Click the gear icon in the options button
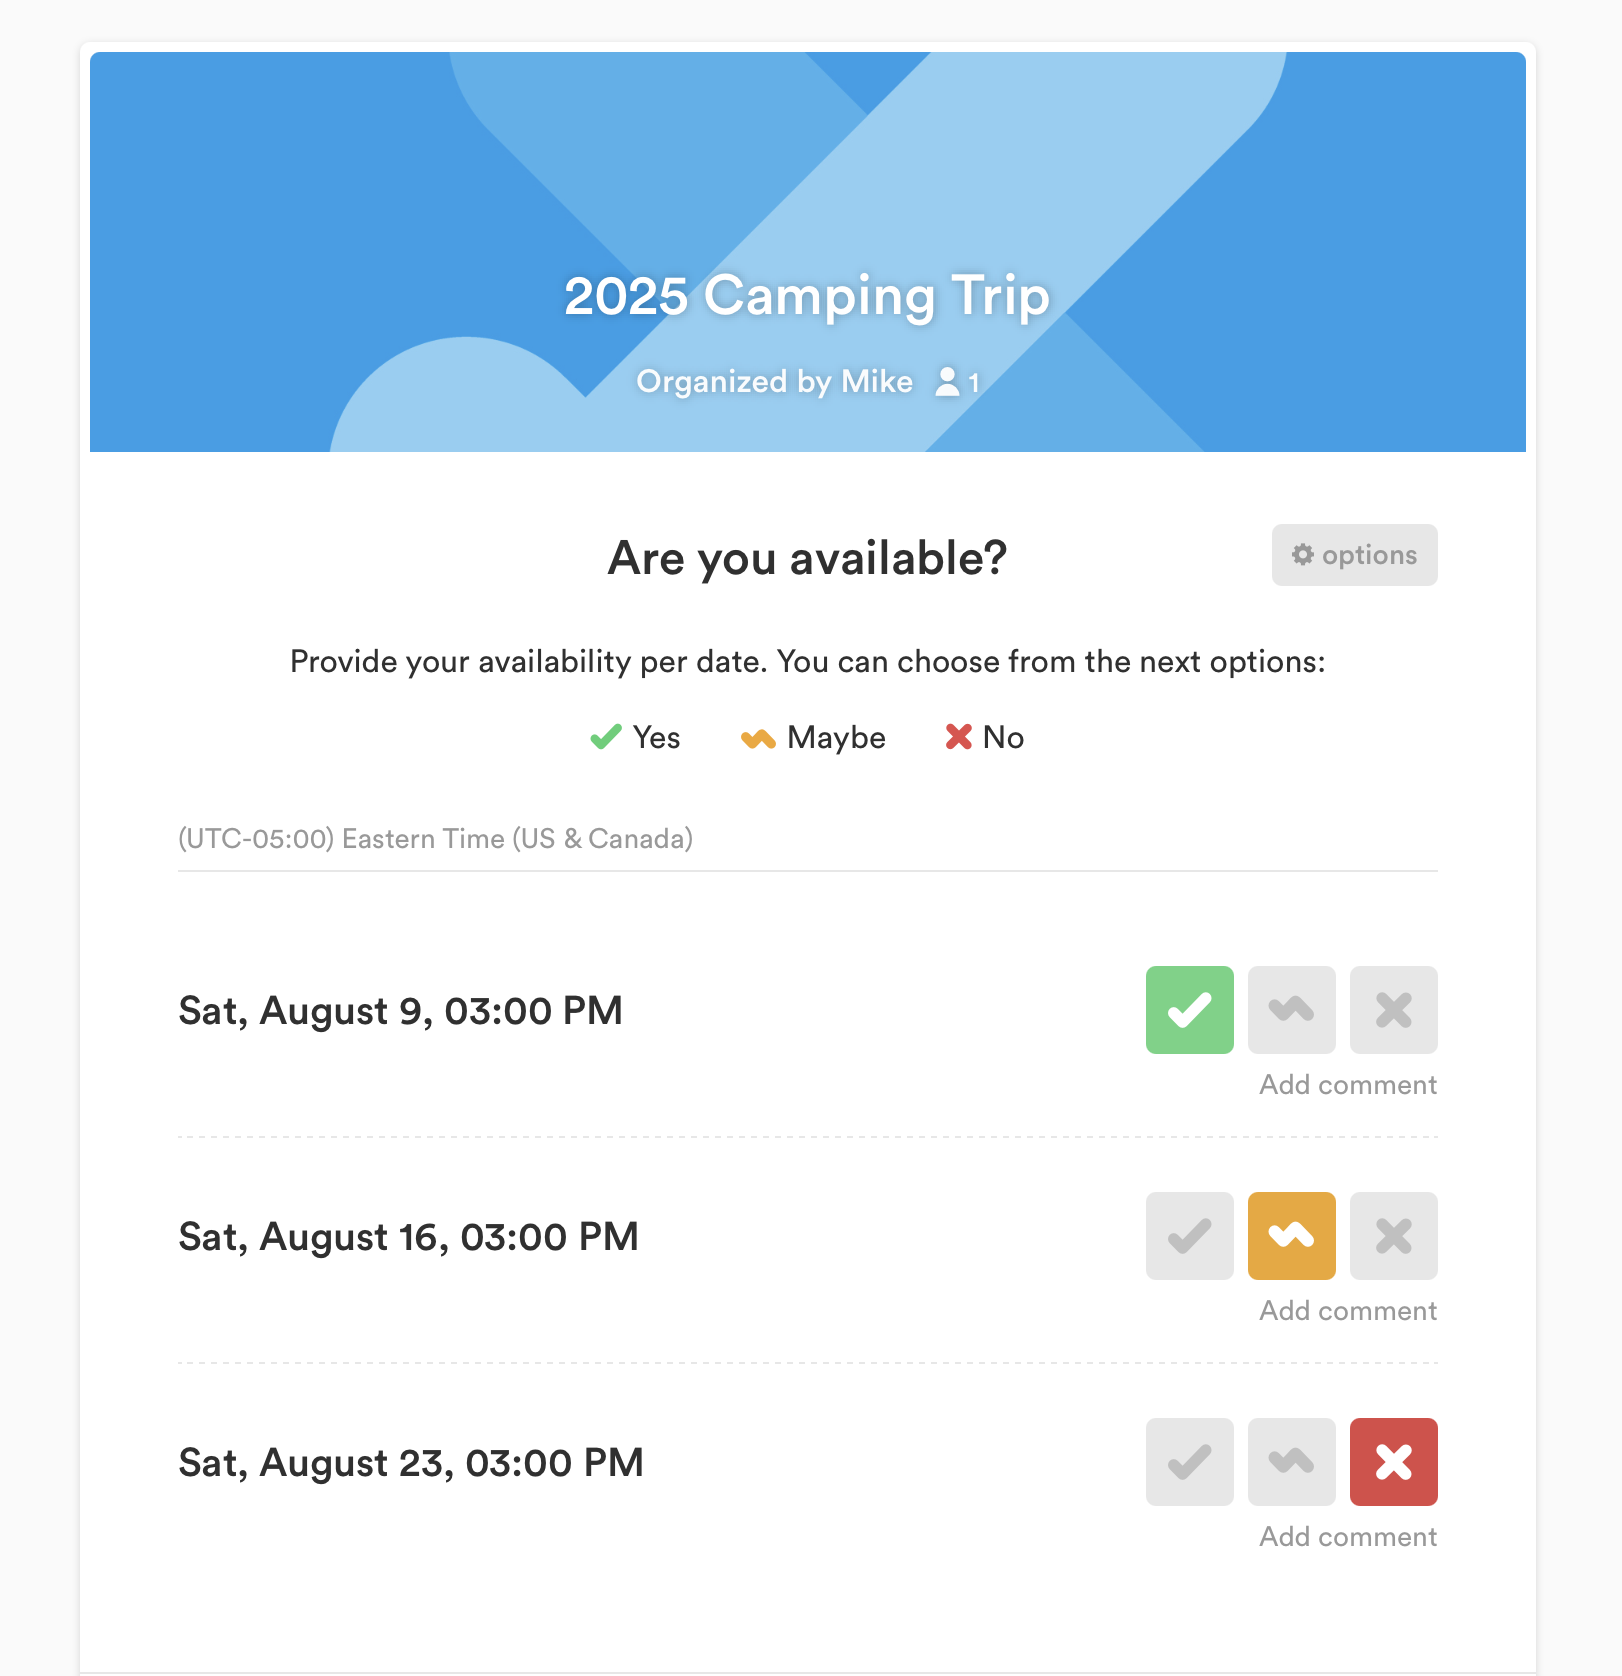 pos(1302,555)
